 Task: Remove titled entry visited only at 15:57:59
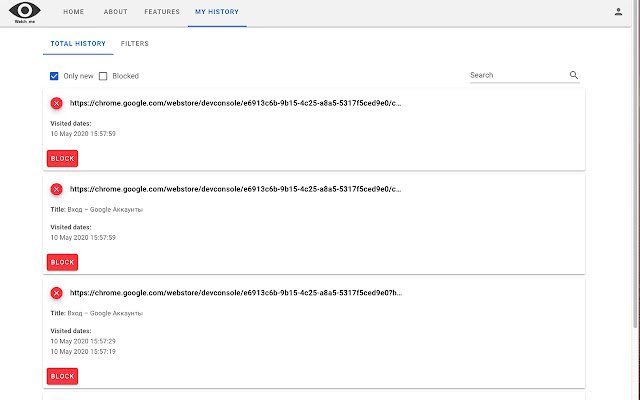click(x=56, y=189)
